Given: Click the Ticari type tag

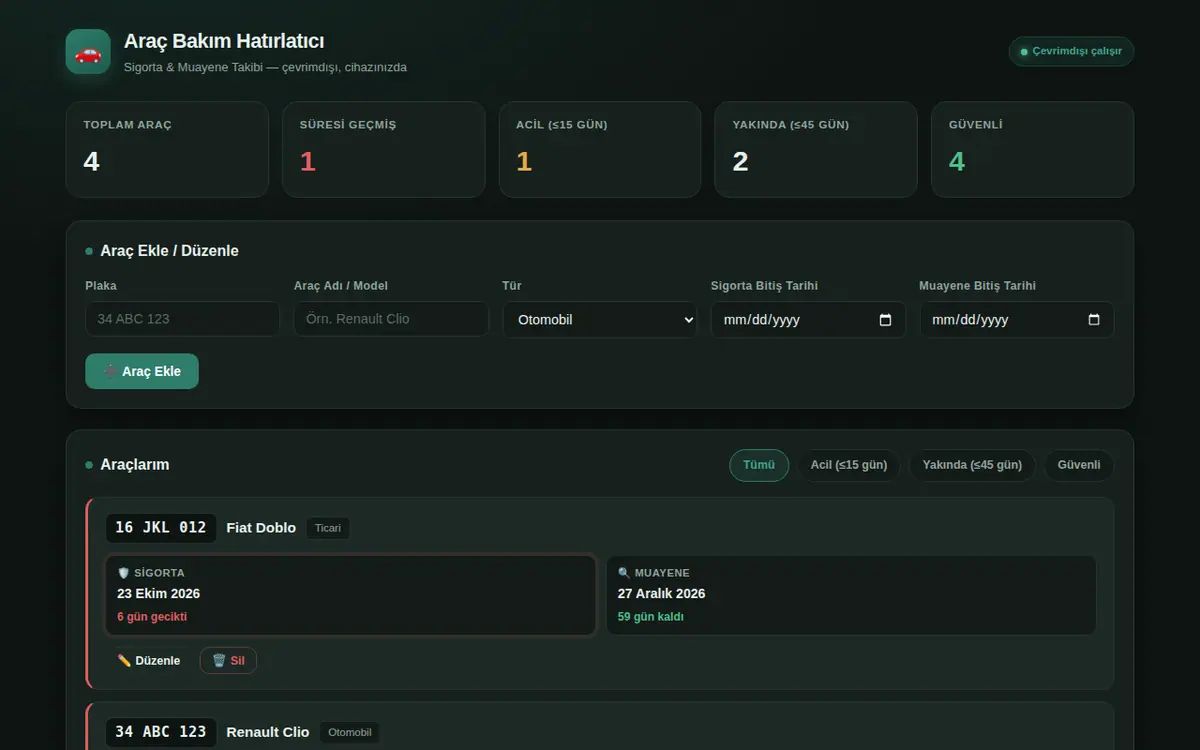Looking at the screenshot, I should [x=328, y=528].
